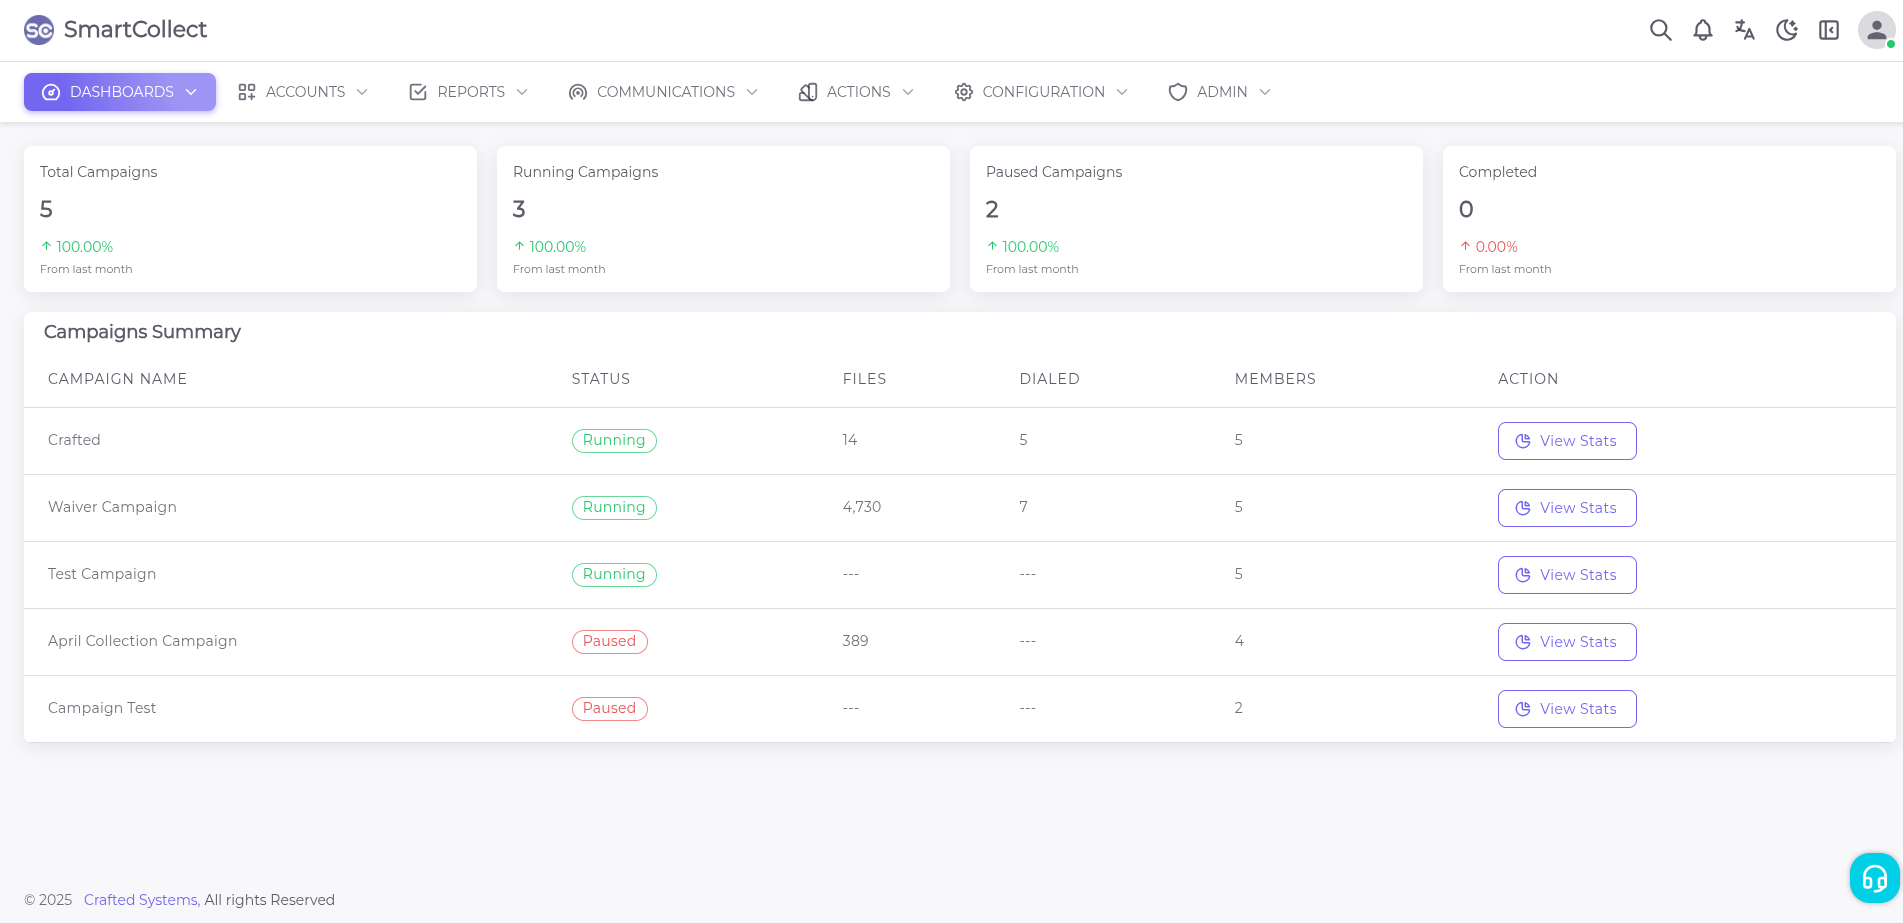
Task: Open the Admin menu
Action: [x=1219, y=92]
